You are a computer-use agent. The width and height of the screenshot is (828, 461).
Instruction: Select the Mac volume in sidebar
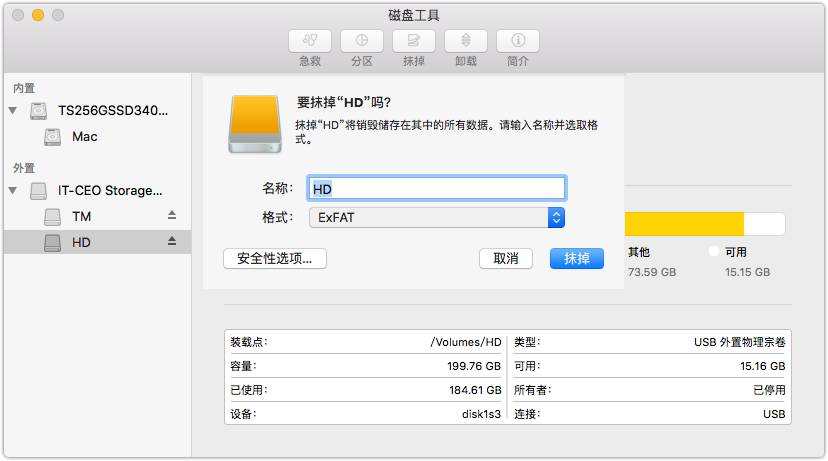click(84, 136)
